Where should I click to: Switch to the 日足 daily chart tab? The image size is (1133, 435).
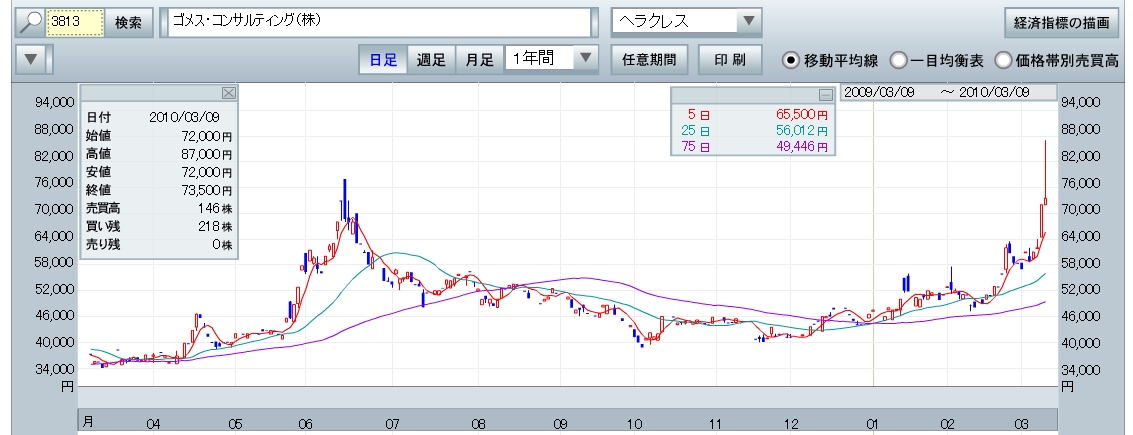tap(383, 59)
